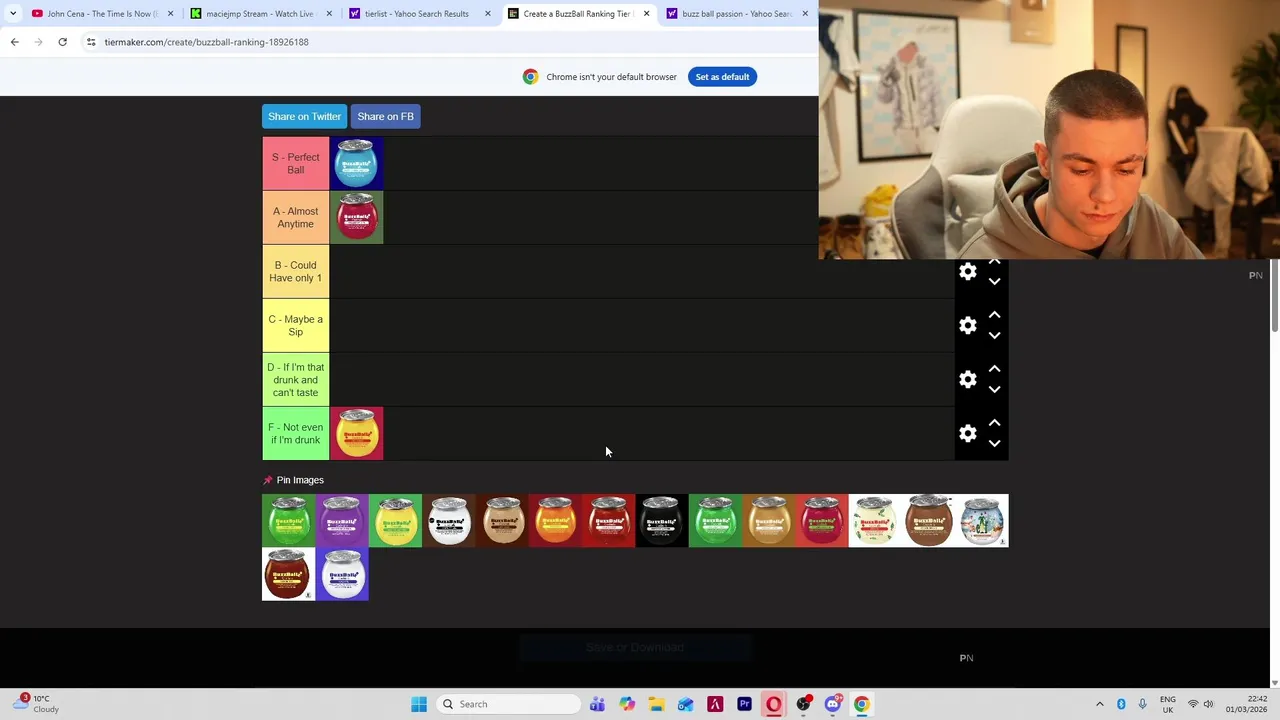Open Microsoft Teams from taskbar
This screenshot has height=720, width=1280.
pos(597,704)
